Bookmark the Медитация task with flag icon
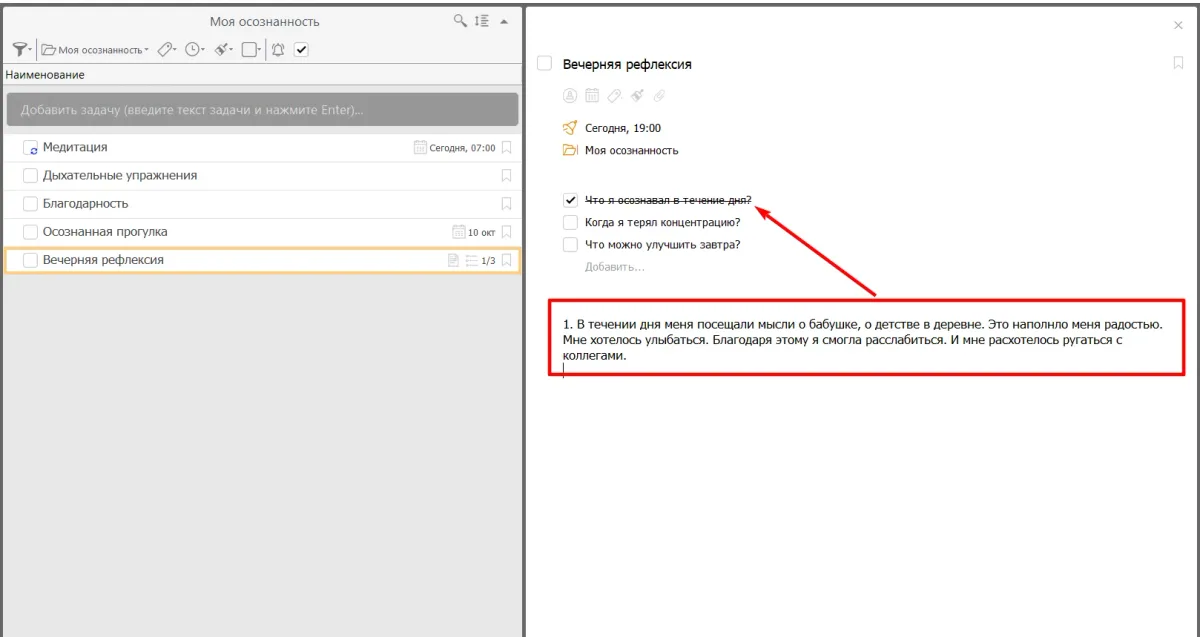1200x637 pixels. 507,148
